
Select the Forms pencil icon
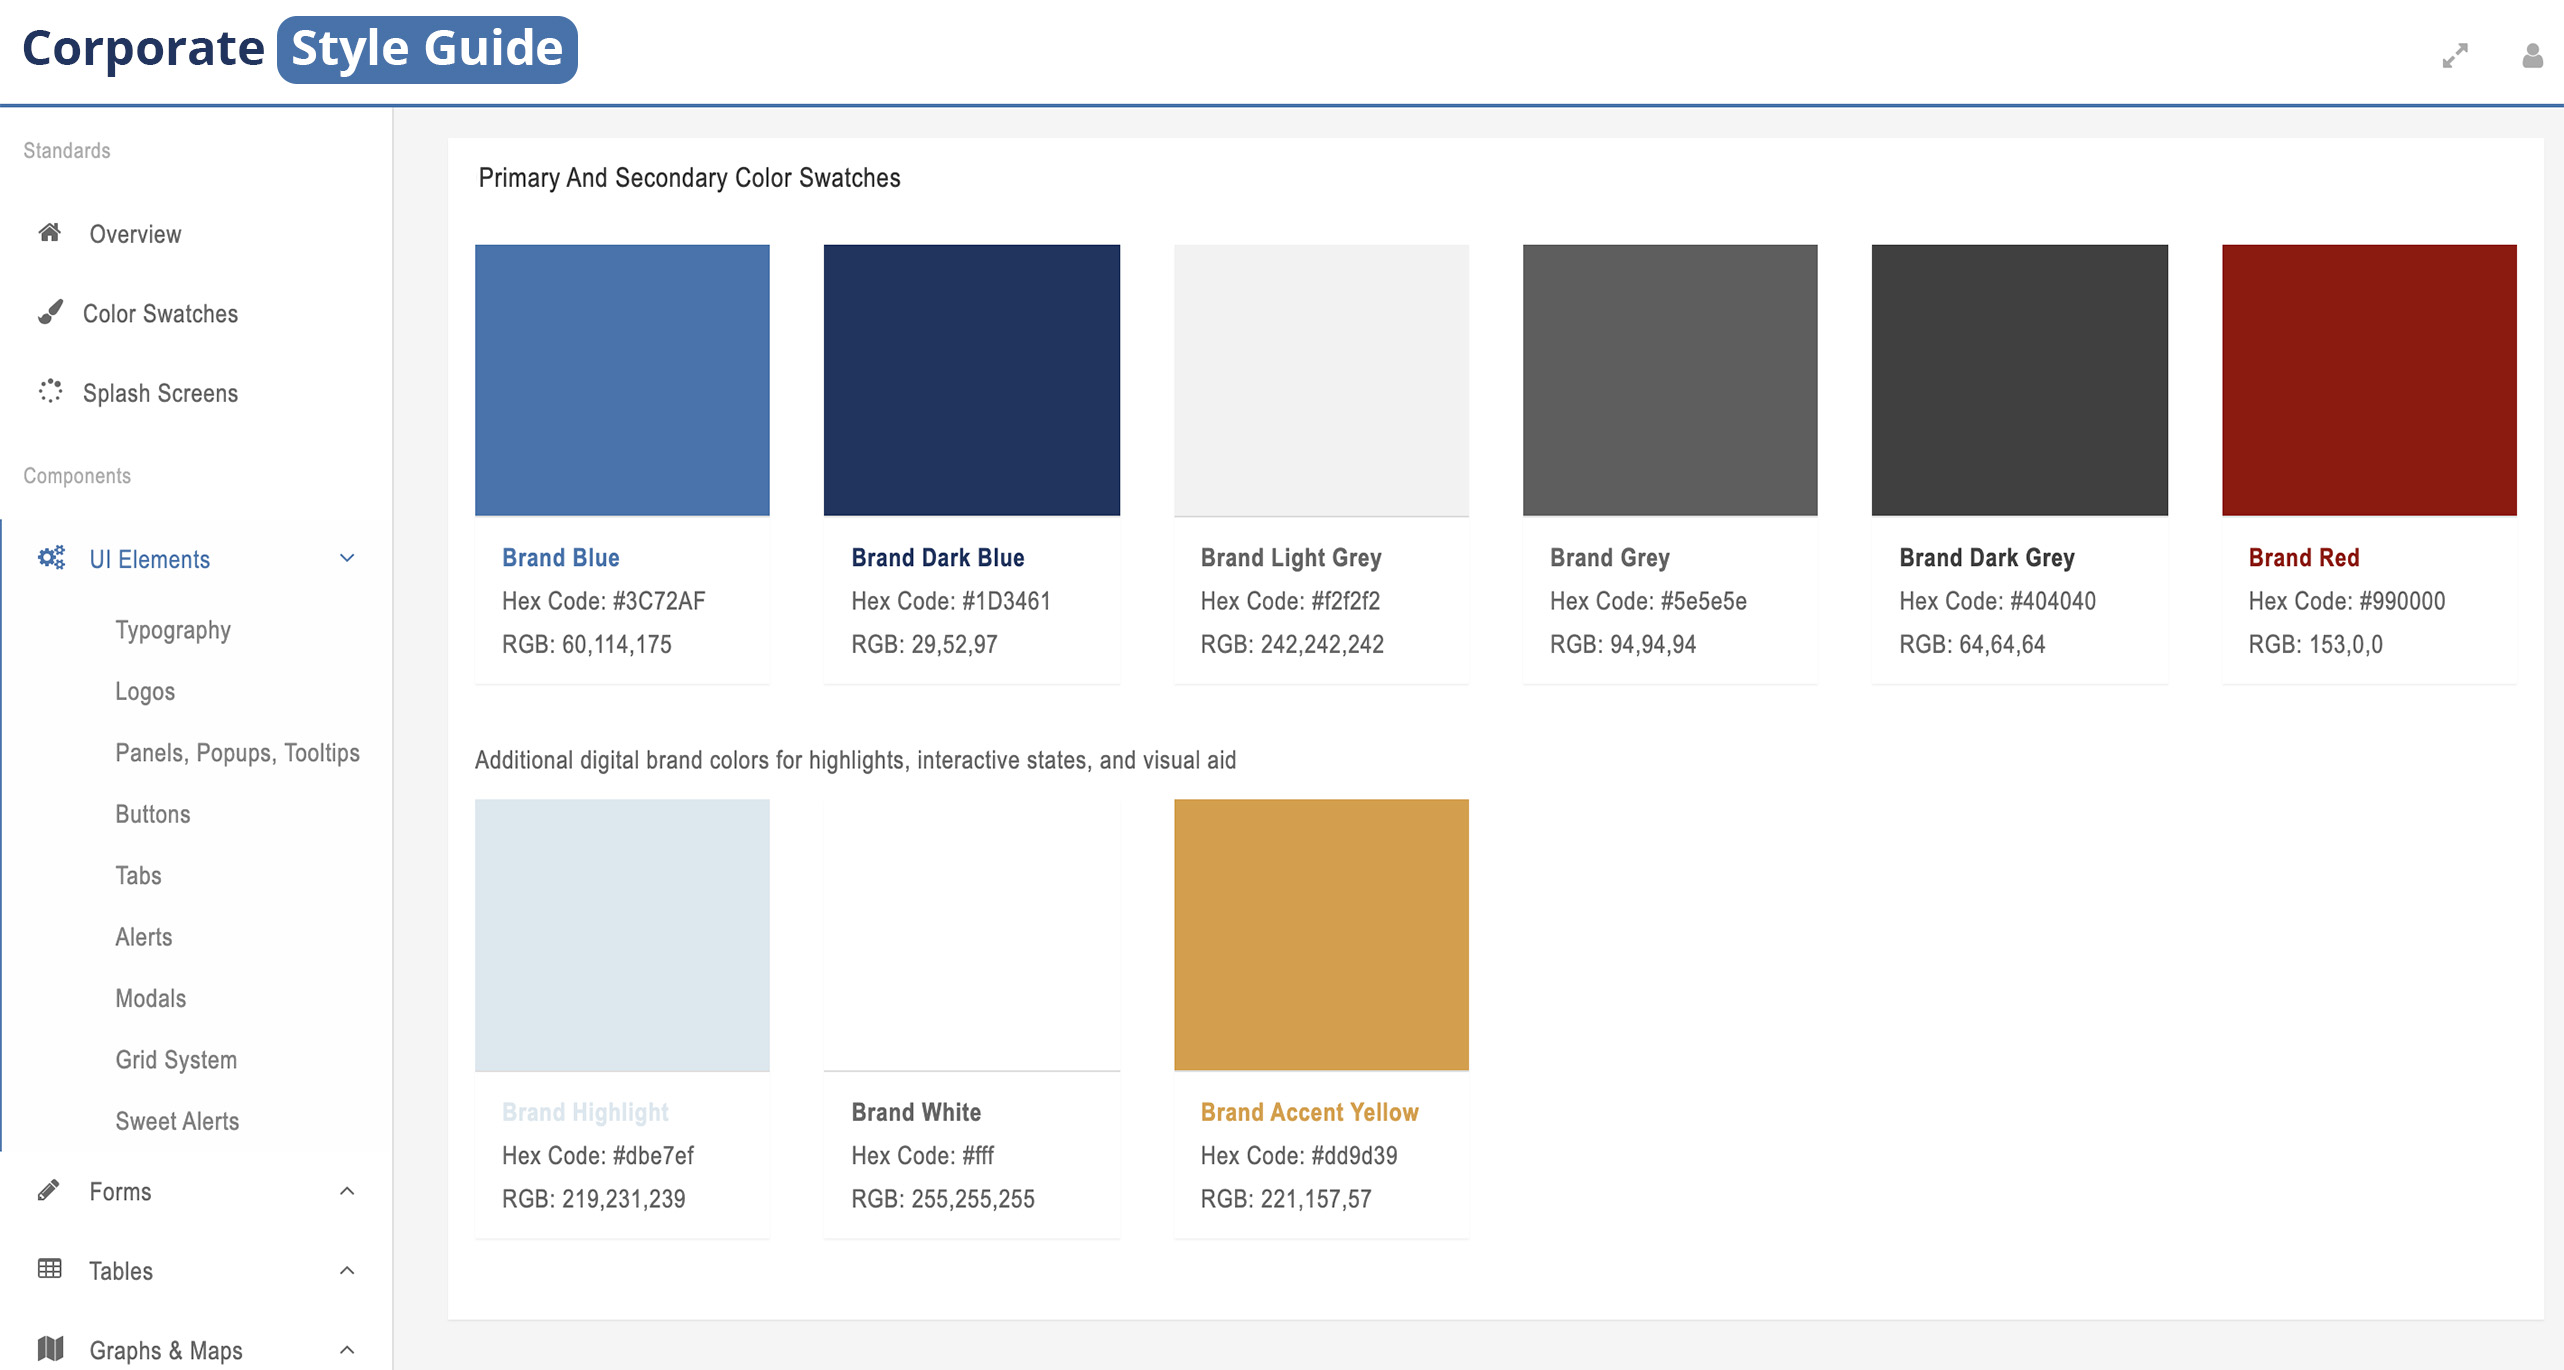coord(49,1190)
